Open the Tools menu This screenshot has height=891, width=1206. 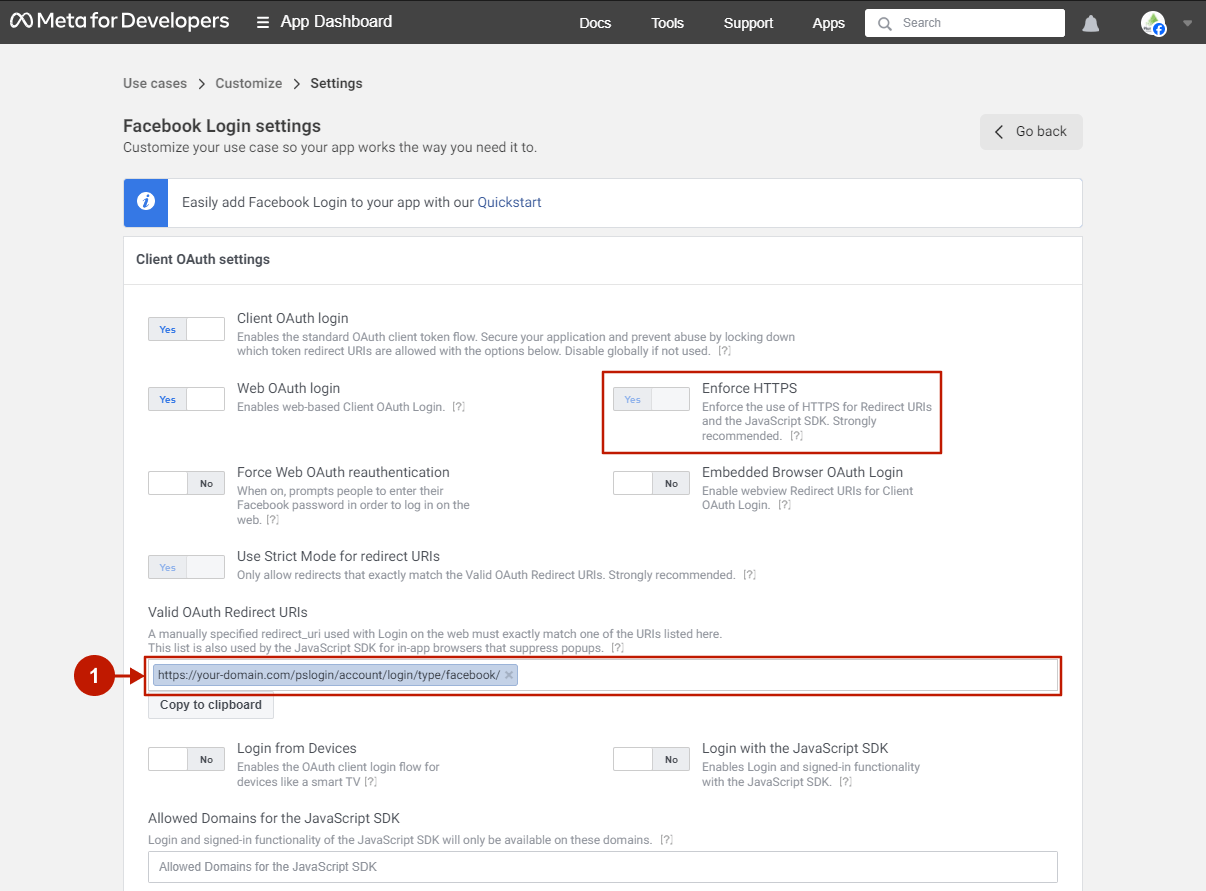(667, 23)
